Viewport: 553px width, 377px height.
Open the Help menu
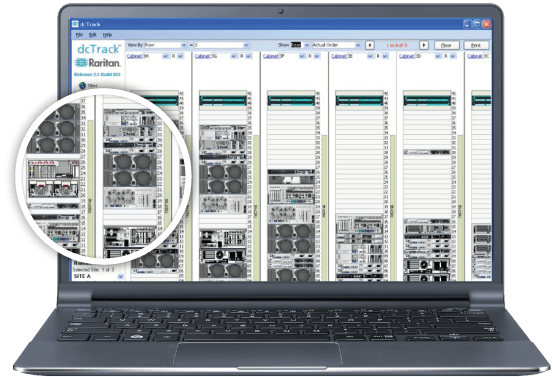click(x=107, y=35)
